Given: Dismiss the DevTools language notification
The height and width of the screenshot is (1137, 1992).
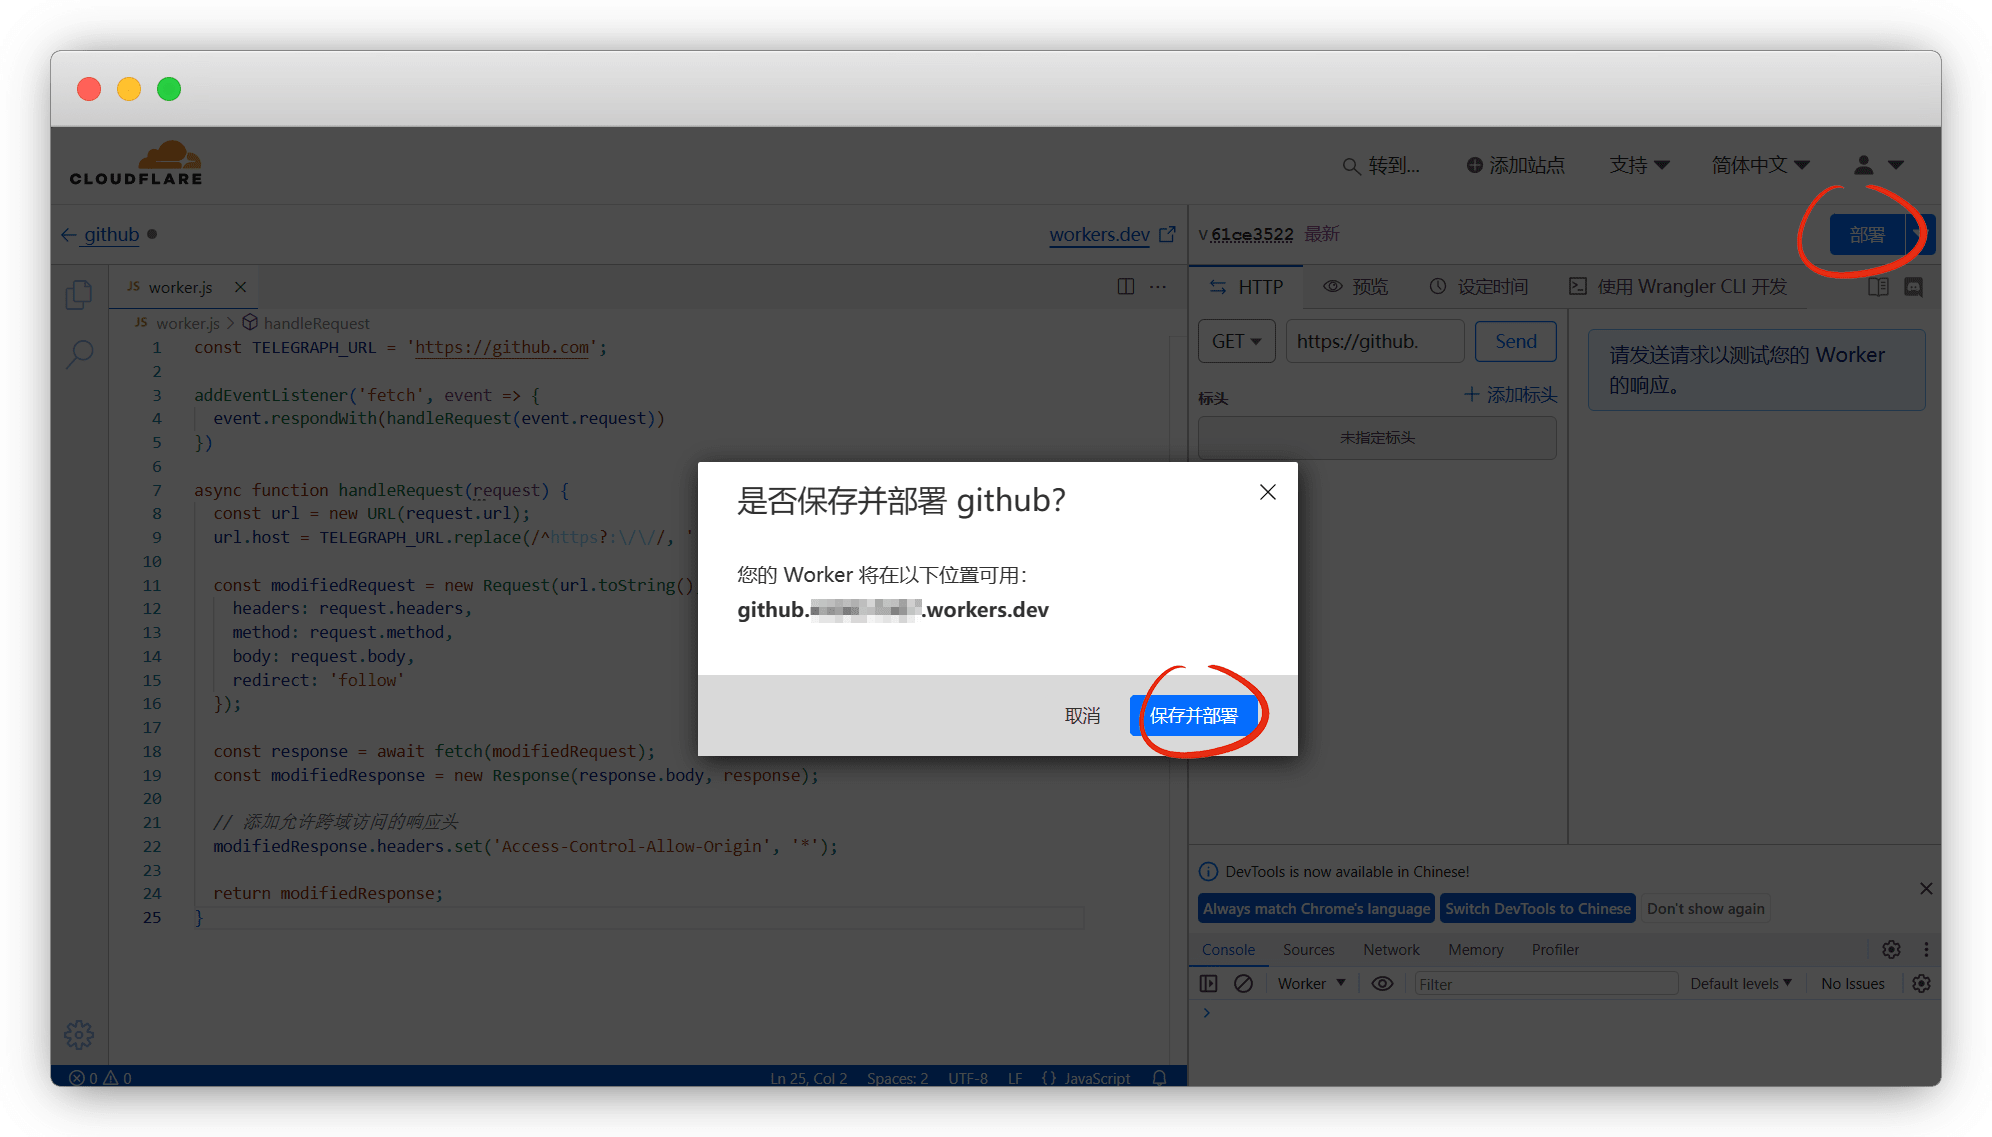Looking at the screenshot, I should tap(1926, 889).
